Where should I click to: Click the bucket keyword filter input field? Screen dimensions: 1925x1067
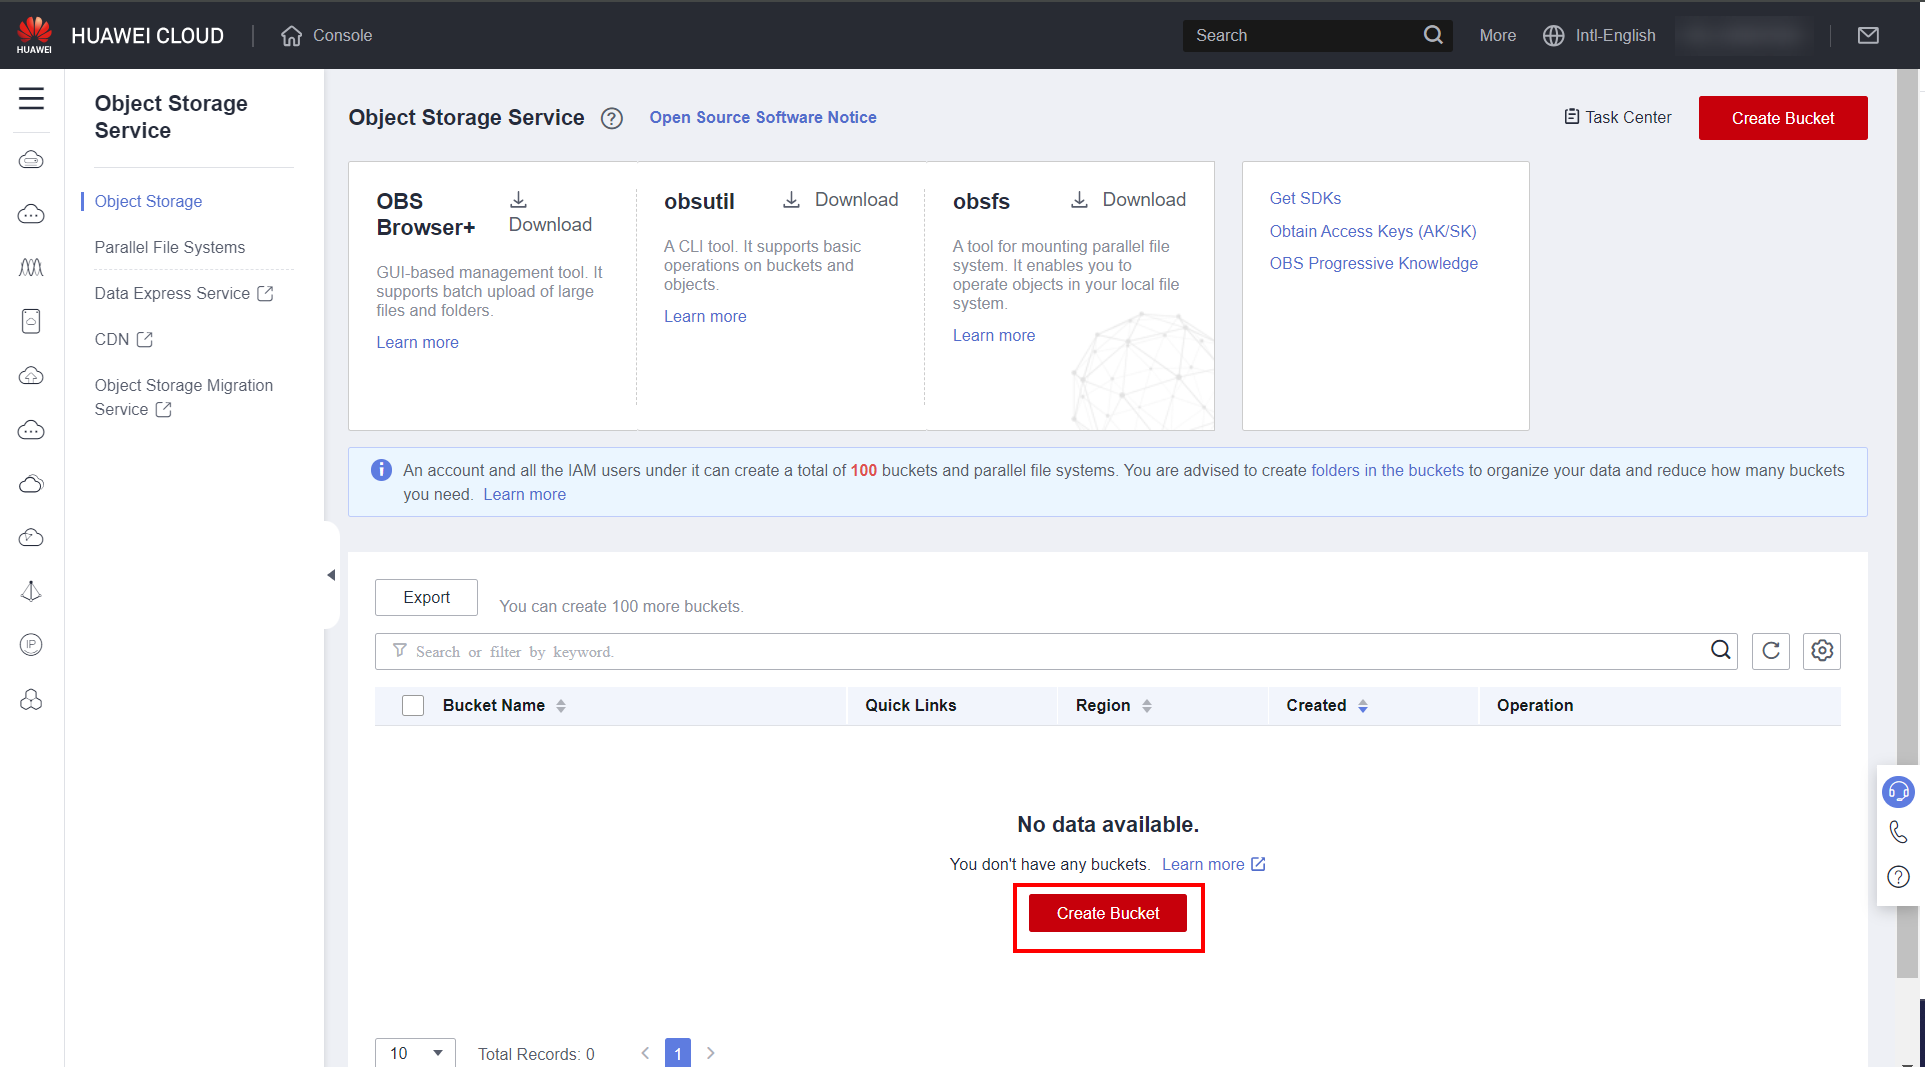point(1040,651)
